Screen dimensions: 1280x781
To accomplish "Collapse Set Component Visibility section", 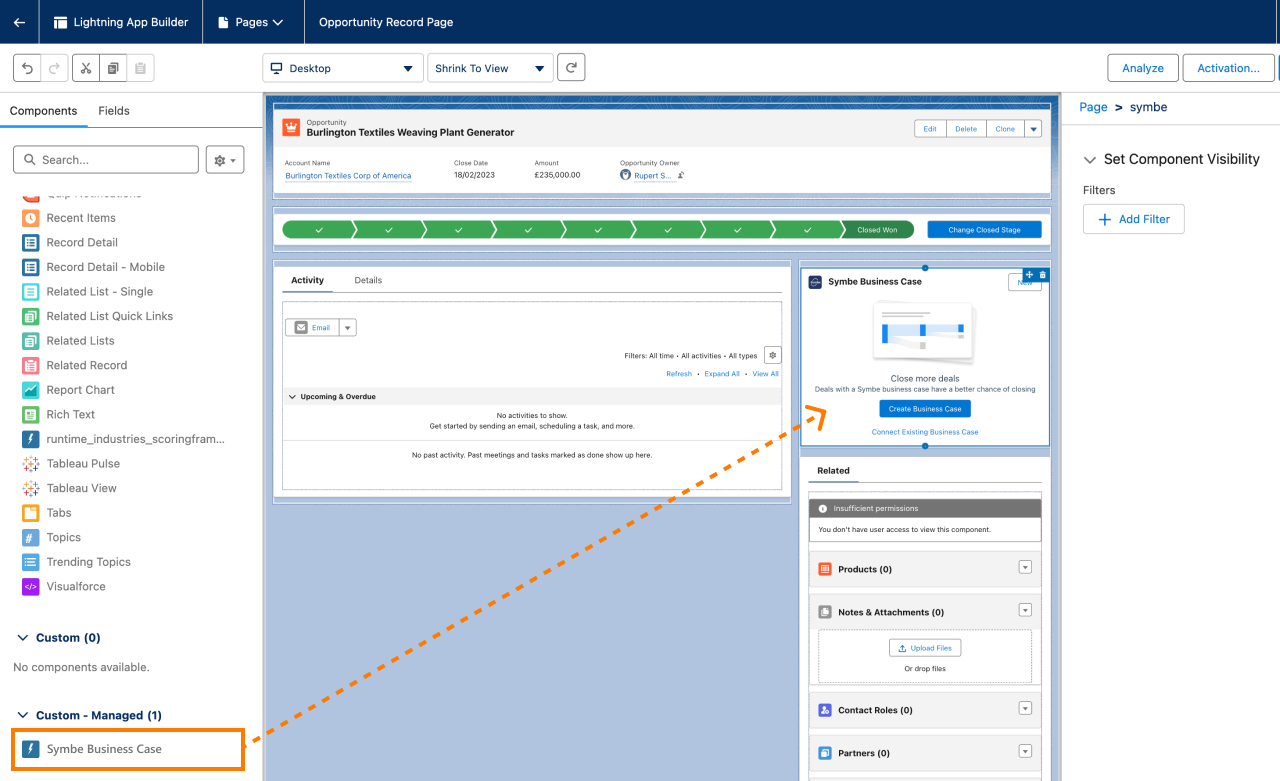I will tap(1089, 160).
